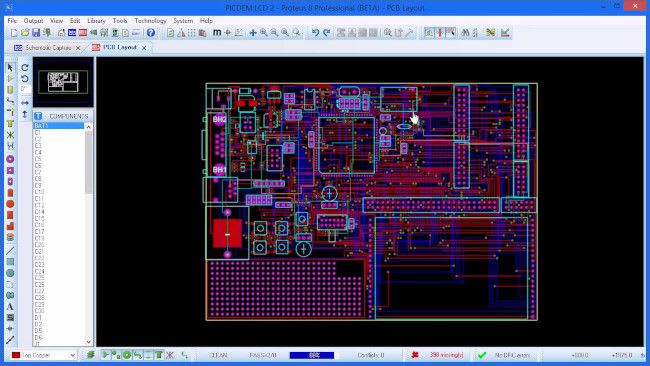Screen dimensions: 650x366
Task: Click the rotate clockwise icon
Action: point(25,67)
